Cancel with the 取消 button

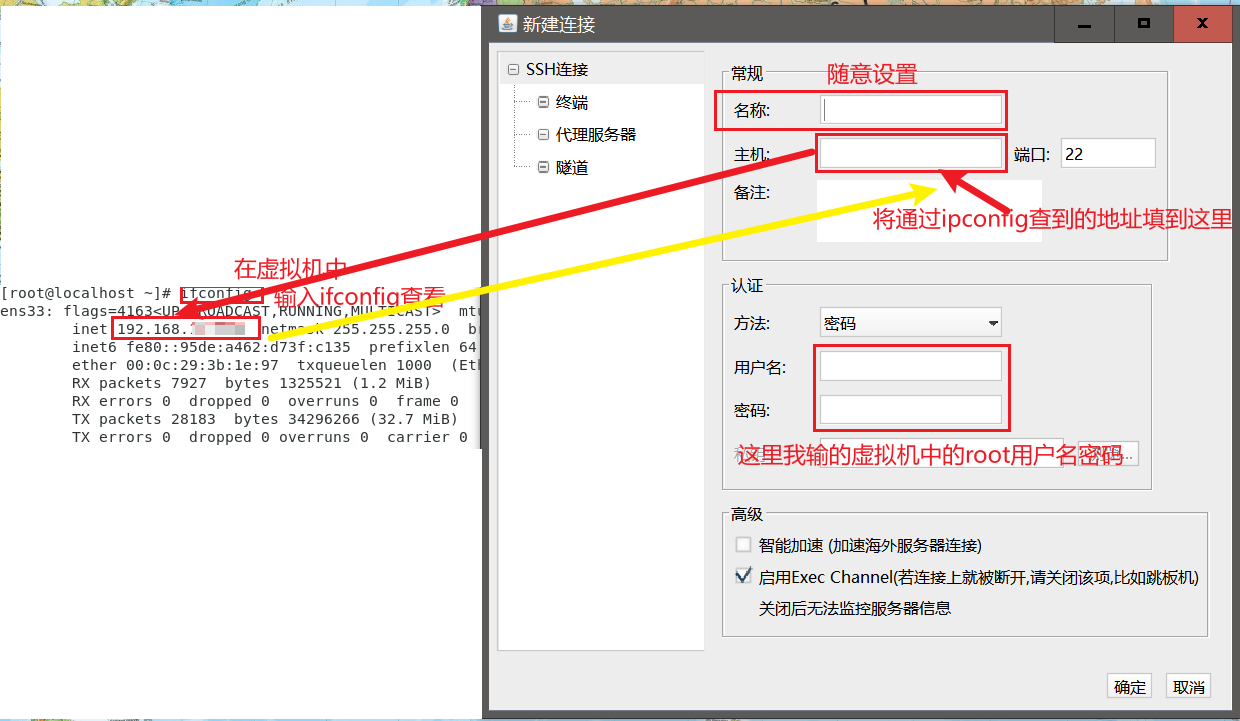[x=1188, y=686]
